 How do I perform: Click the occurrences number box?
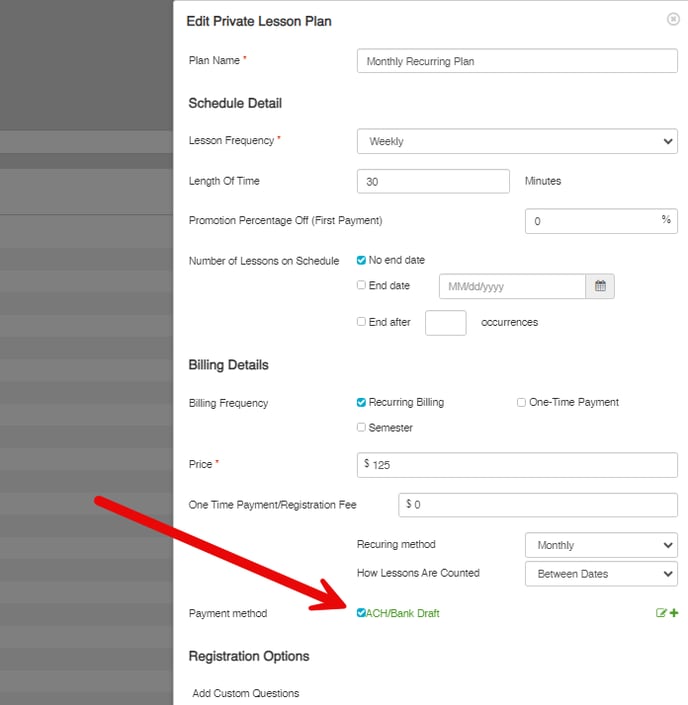[446, 323]
